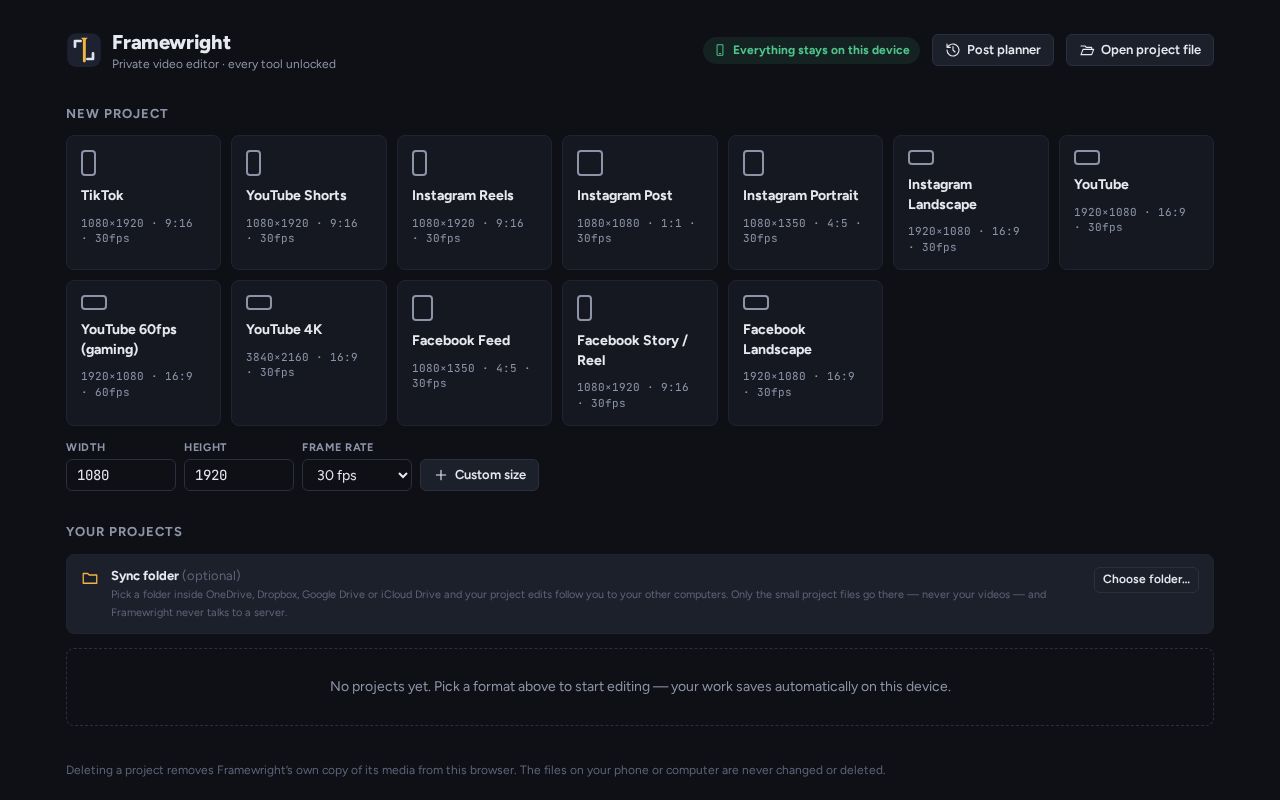
Task: Pick the YouTube 1920×1080 · 16:9 · 30fps text
Action: [1130, 220]
